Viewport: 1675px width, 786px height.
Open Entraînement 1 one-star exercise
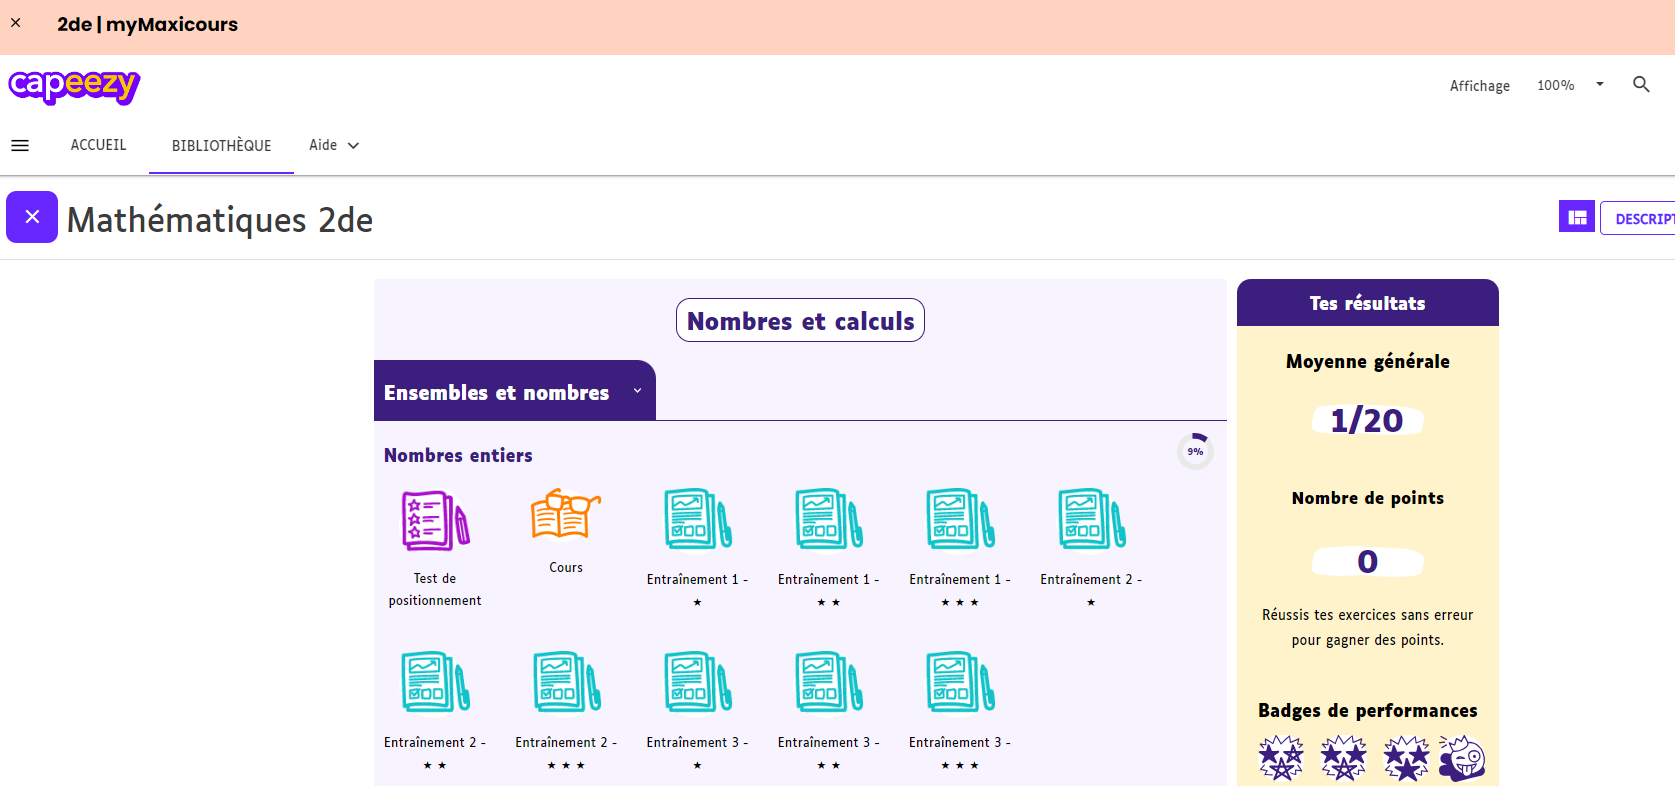(697, 519)
